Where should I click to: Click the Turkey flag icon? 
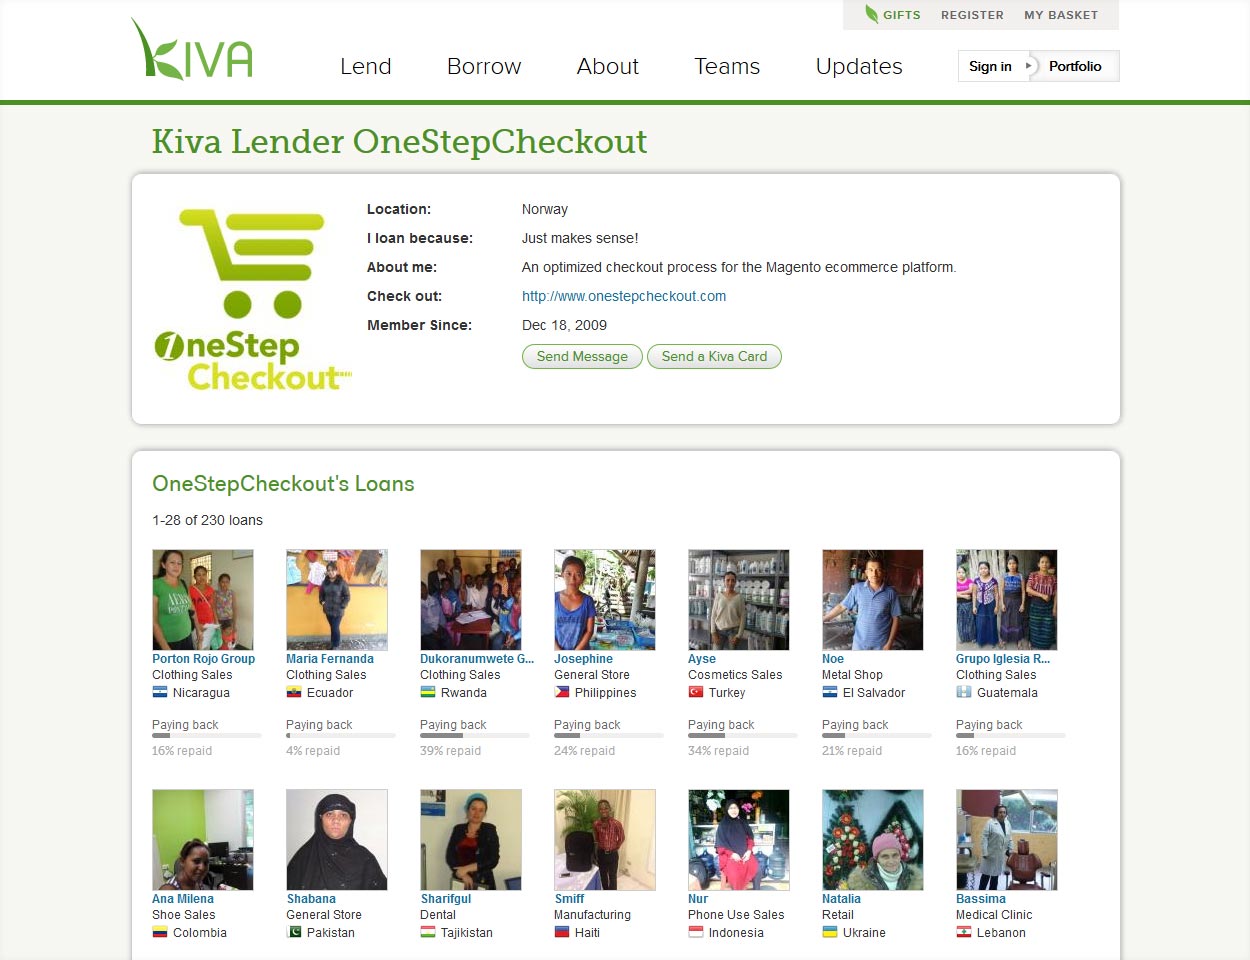point(696,692)
